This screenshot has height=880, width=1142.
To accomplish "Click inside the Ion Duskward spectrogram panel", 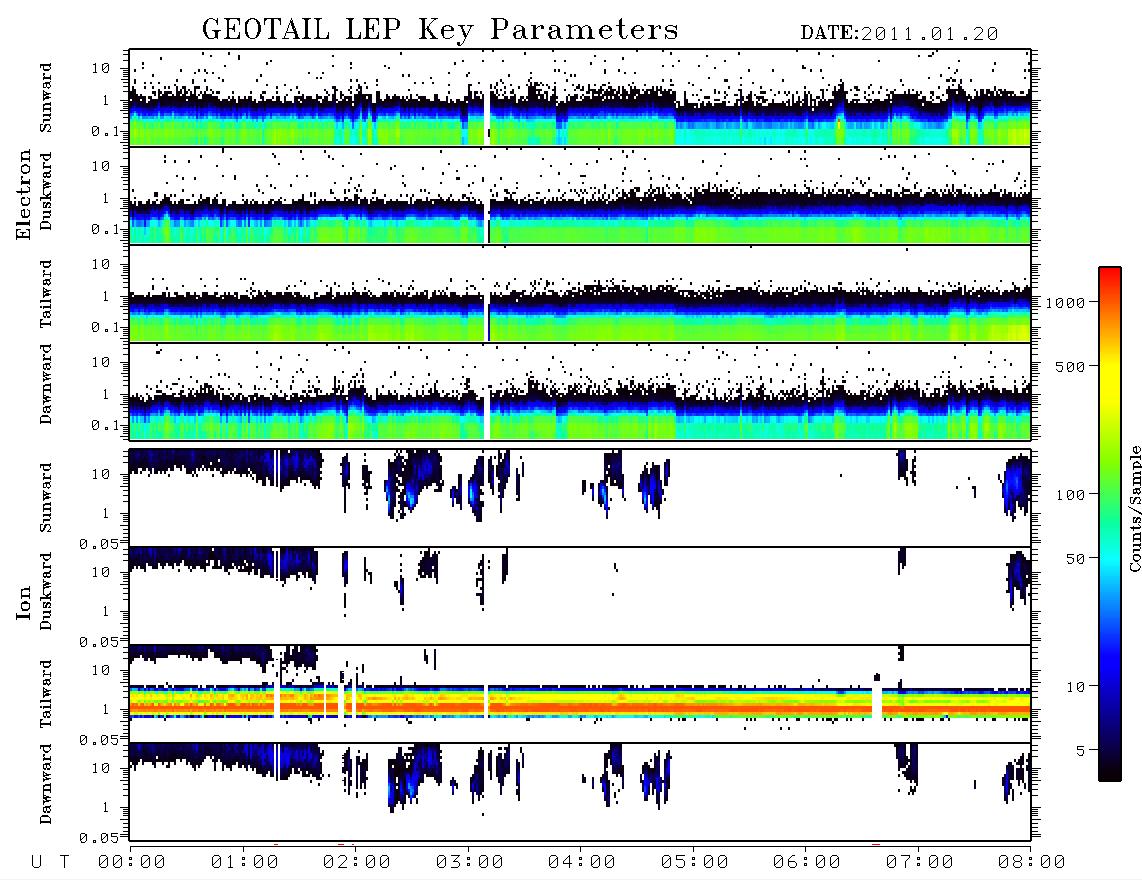I will [580, 595].
